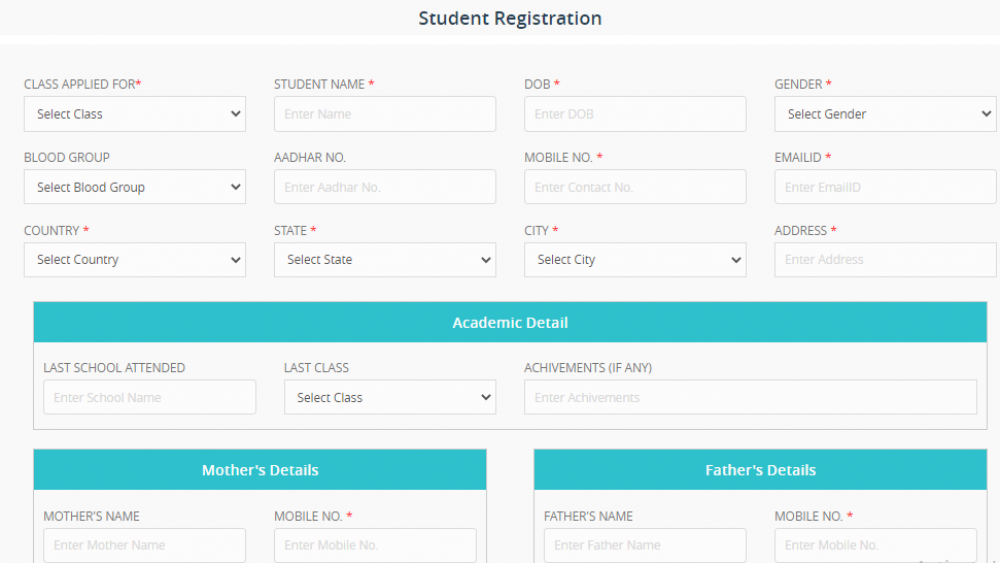The width and height of the screenshot is (1000, 563).
Task: Open the Blood Group dropdown
Action: click(x=134, y=187)
